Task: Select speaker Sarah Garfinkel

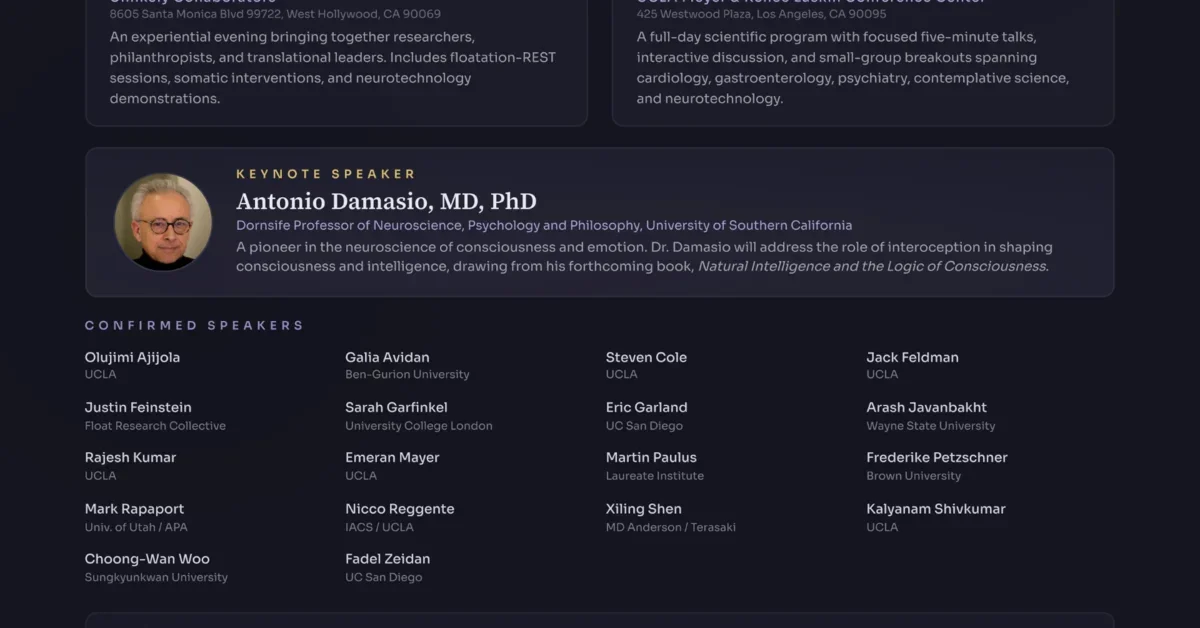Action: click(x=396, y=407)
